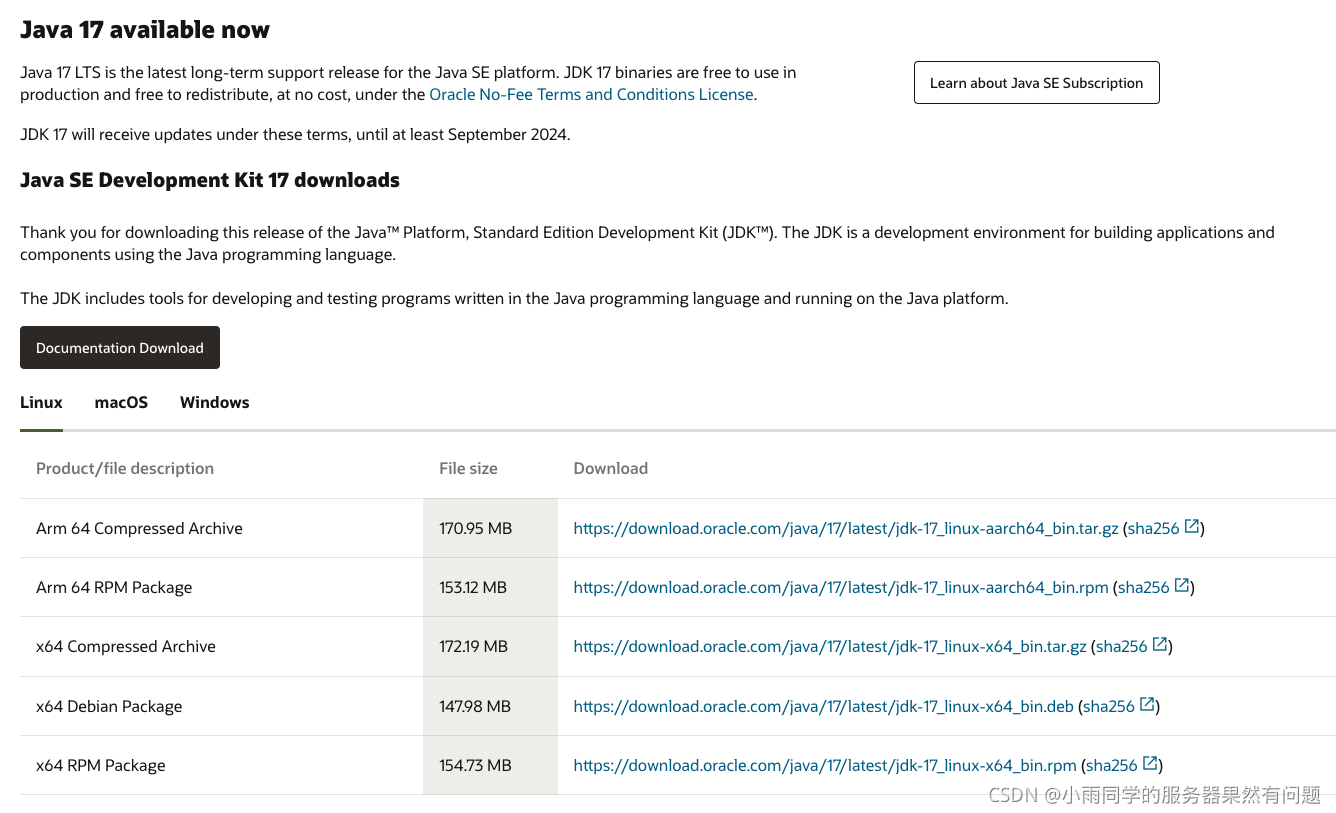Open sha256 link for x64 RPM Package
The height and width of the screenshot is (813, 1336).
(x=1112, y=765)
